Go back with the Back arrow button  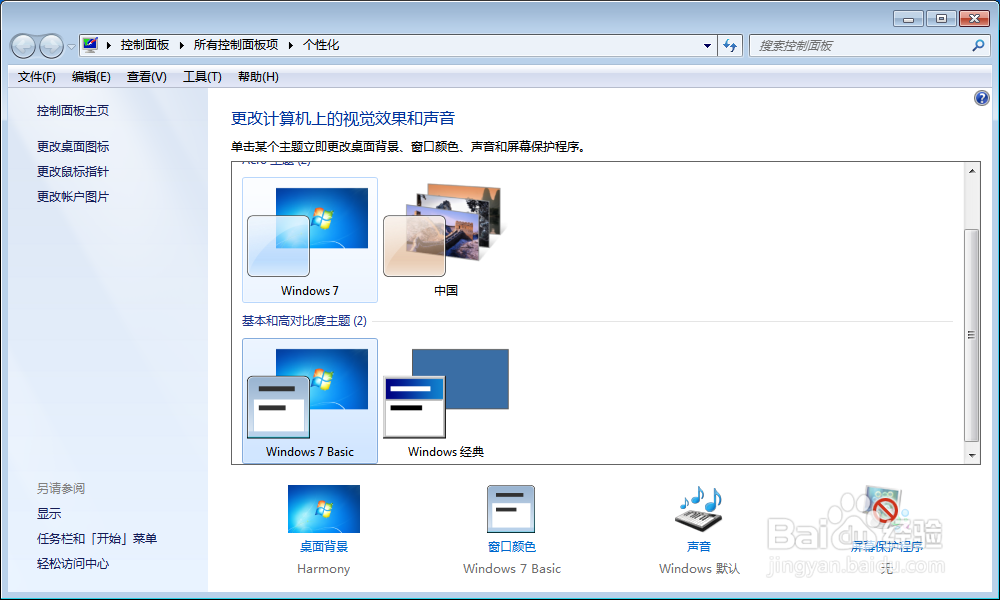[x=24, y=46]
